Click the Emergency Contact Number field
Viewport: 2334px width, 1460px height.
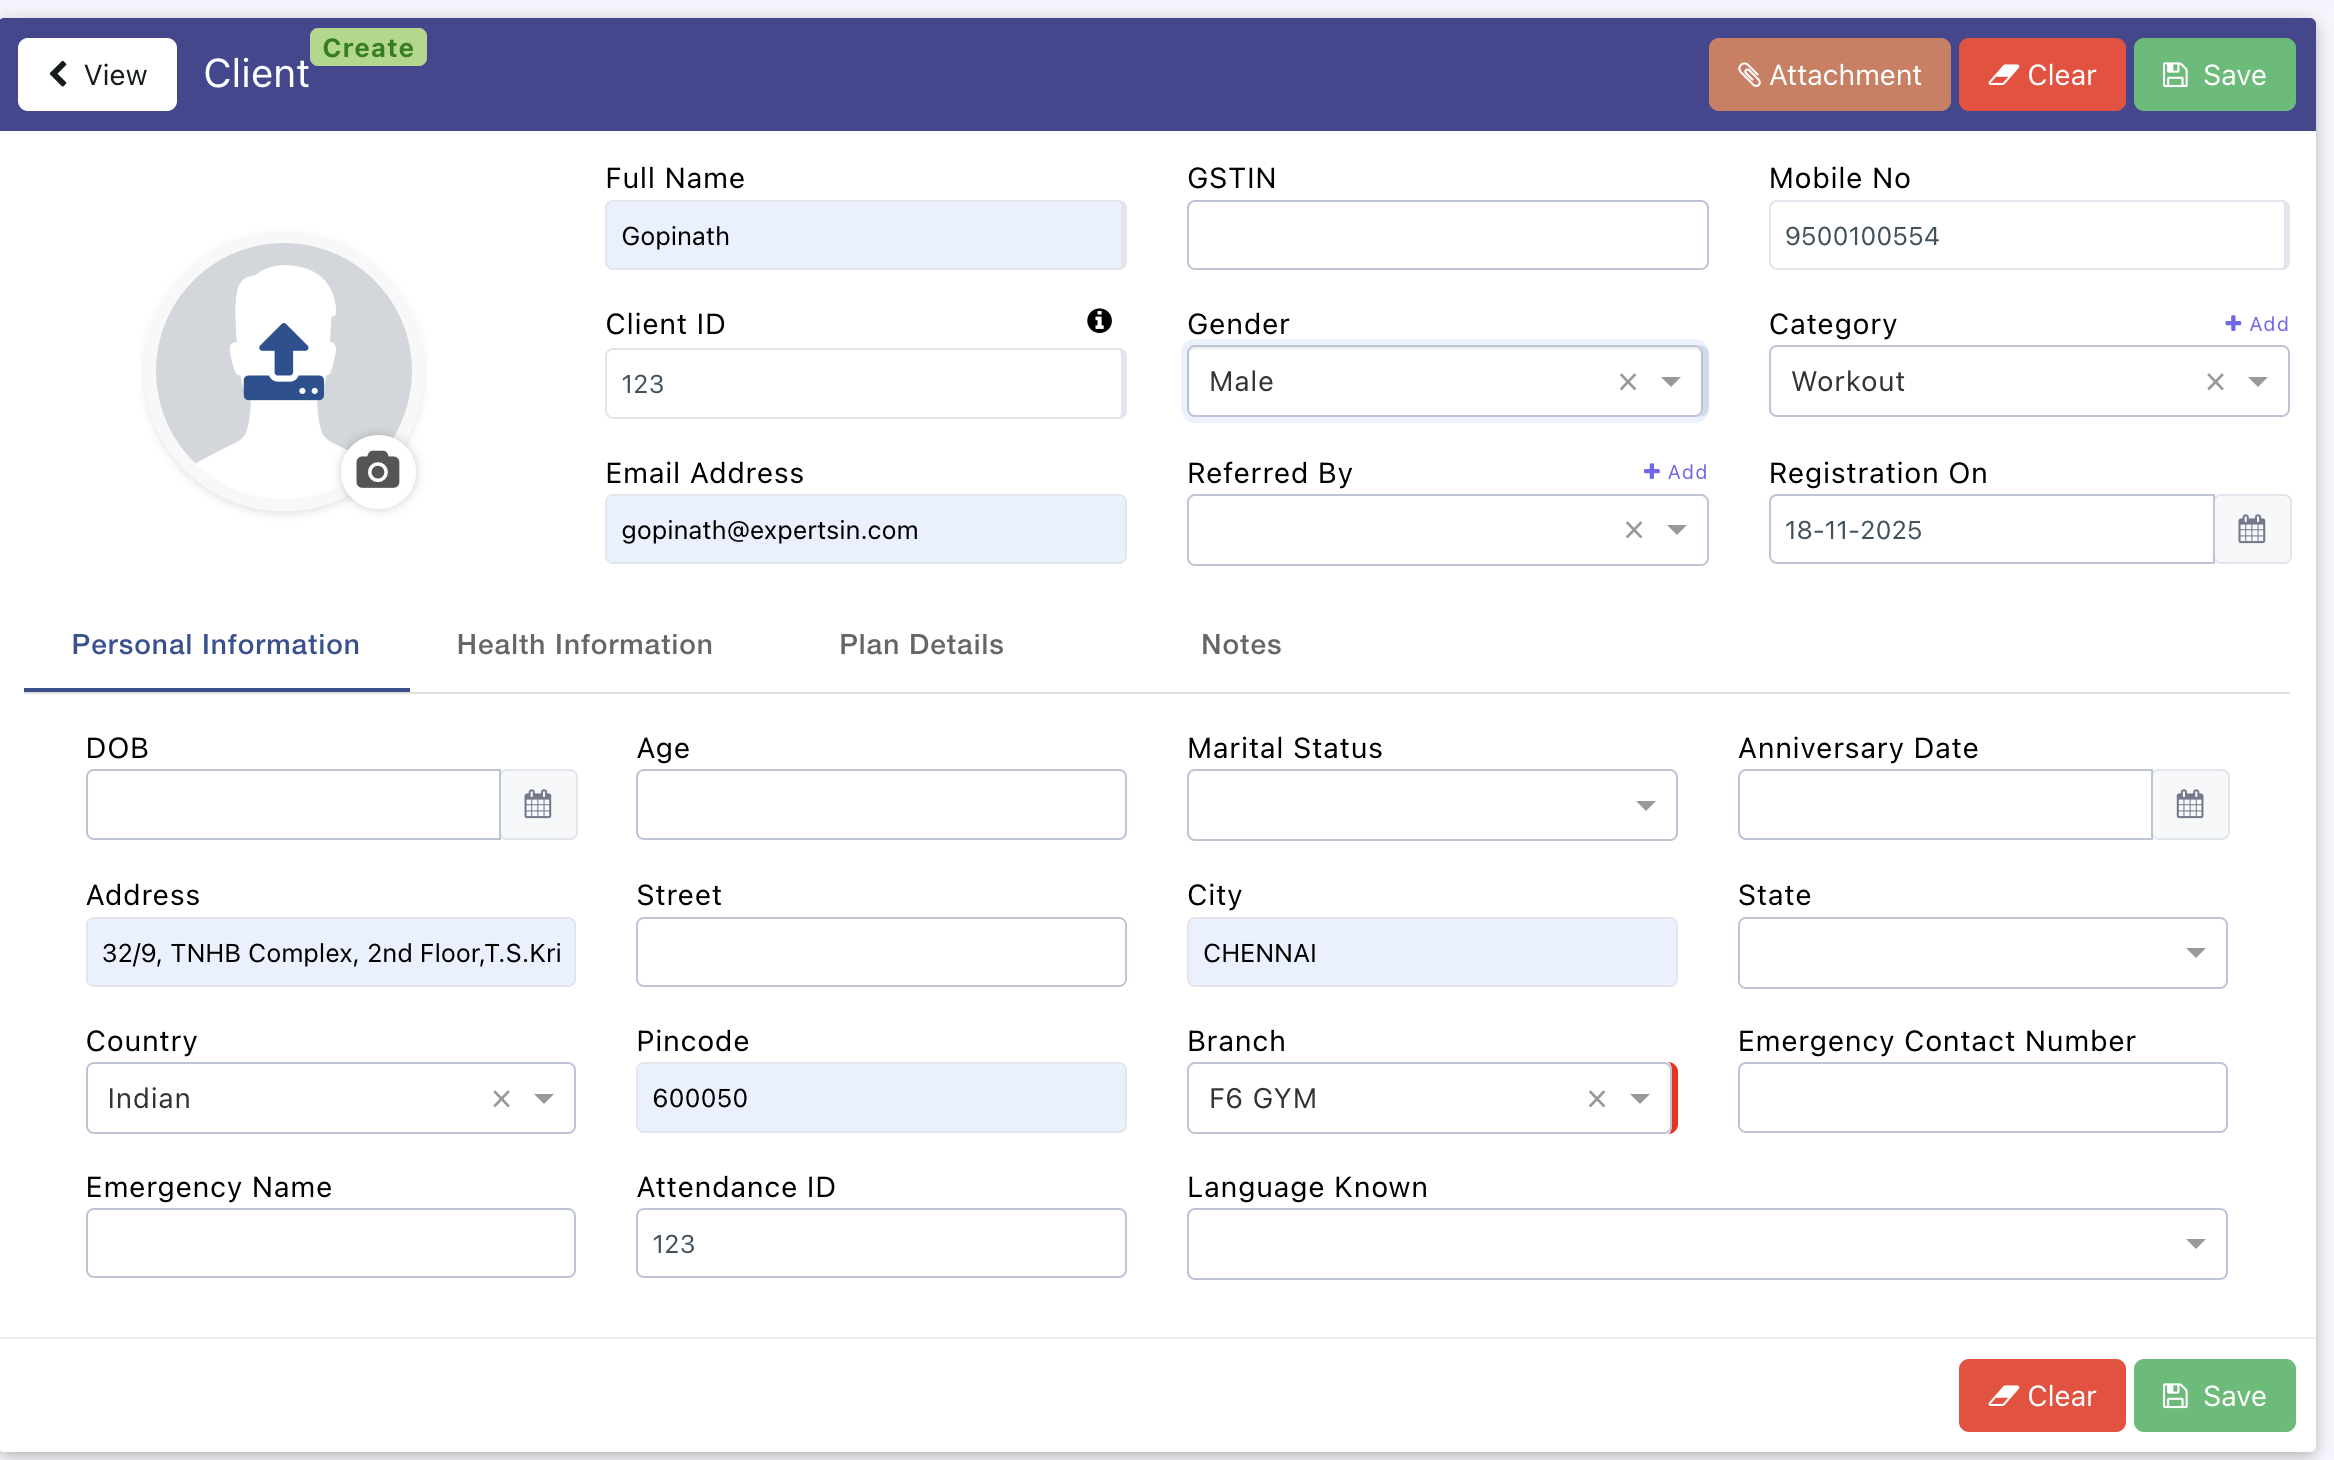(x=1981, y=1098)
